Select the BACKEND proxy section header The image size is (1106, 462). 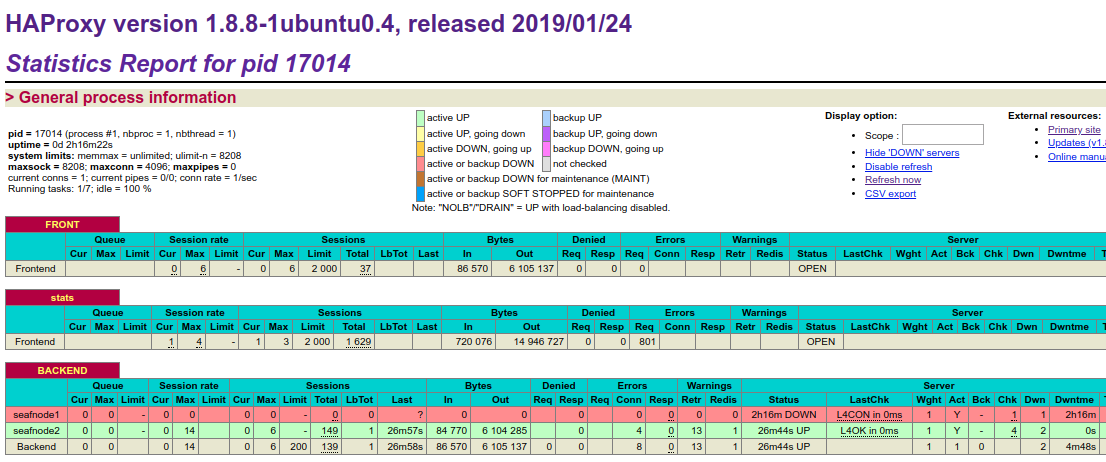[62, 371]
